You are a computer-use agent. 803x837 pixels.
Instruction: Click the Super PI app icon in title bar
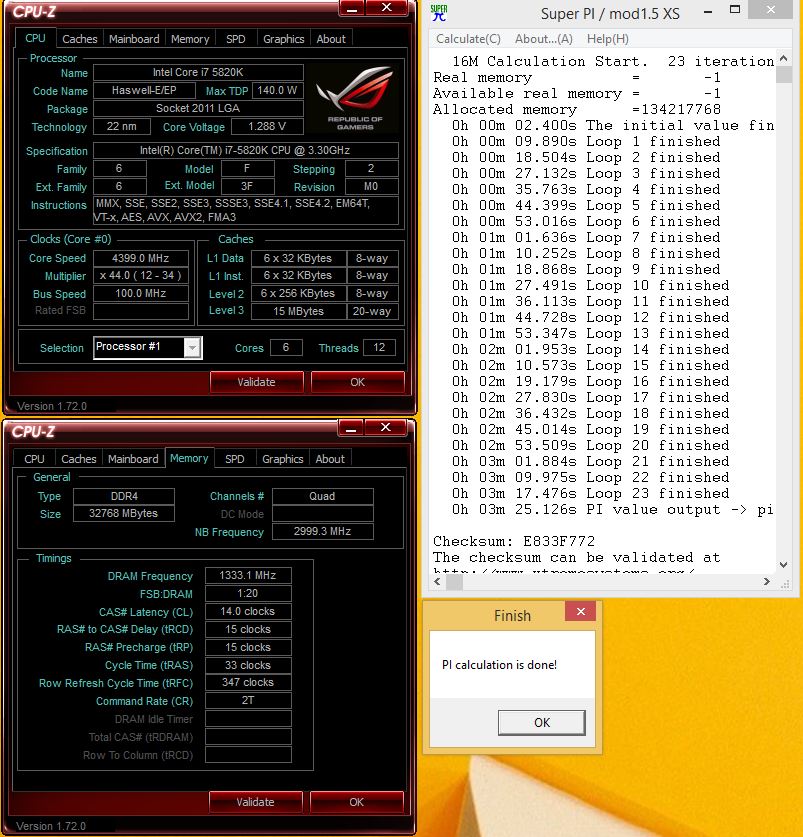click(439, 13)
